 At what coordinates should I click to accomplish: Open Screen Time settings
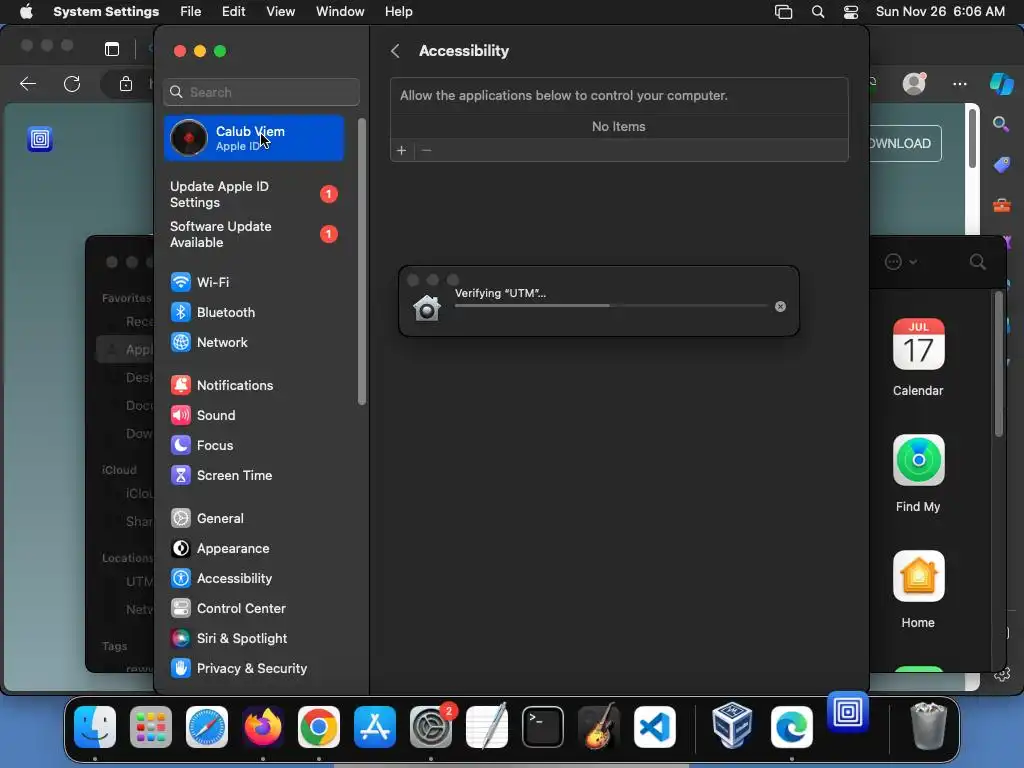[x=221, y=475]
